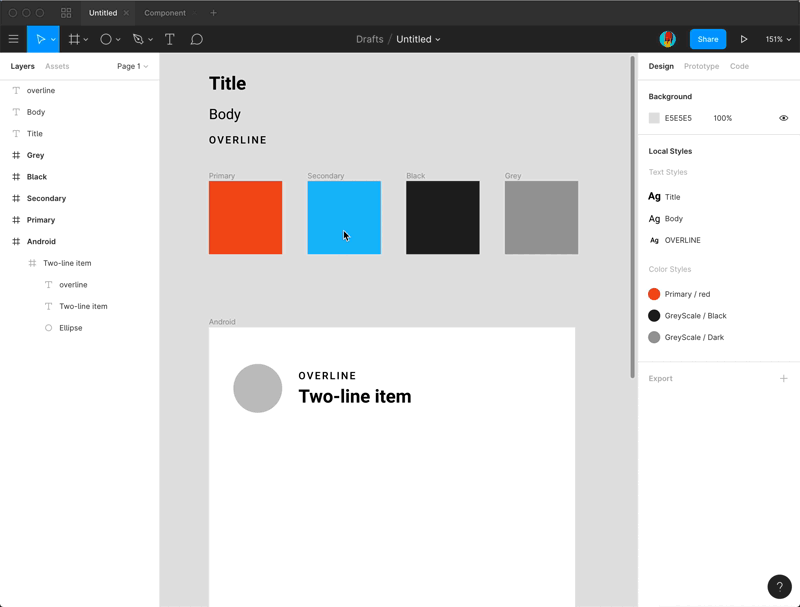Edit the background opacity 100%

tap(722, 118)
